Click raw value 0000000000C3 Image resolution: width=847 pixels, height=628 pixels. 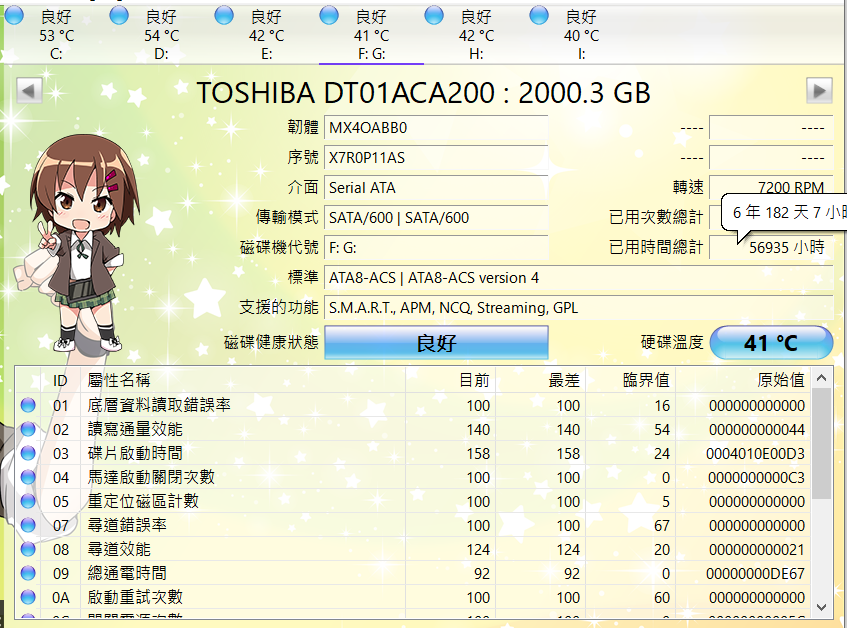[756, 478]
